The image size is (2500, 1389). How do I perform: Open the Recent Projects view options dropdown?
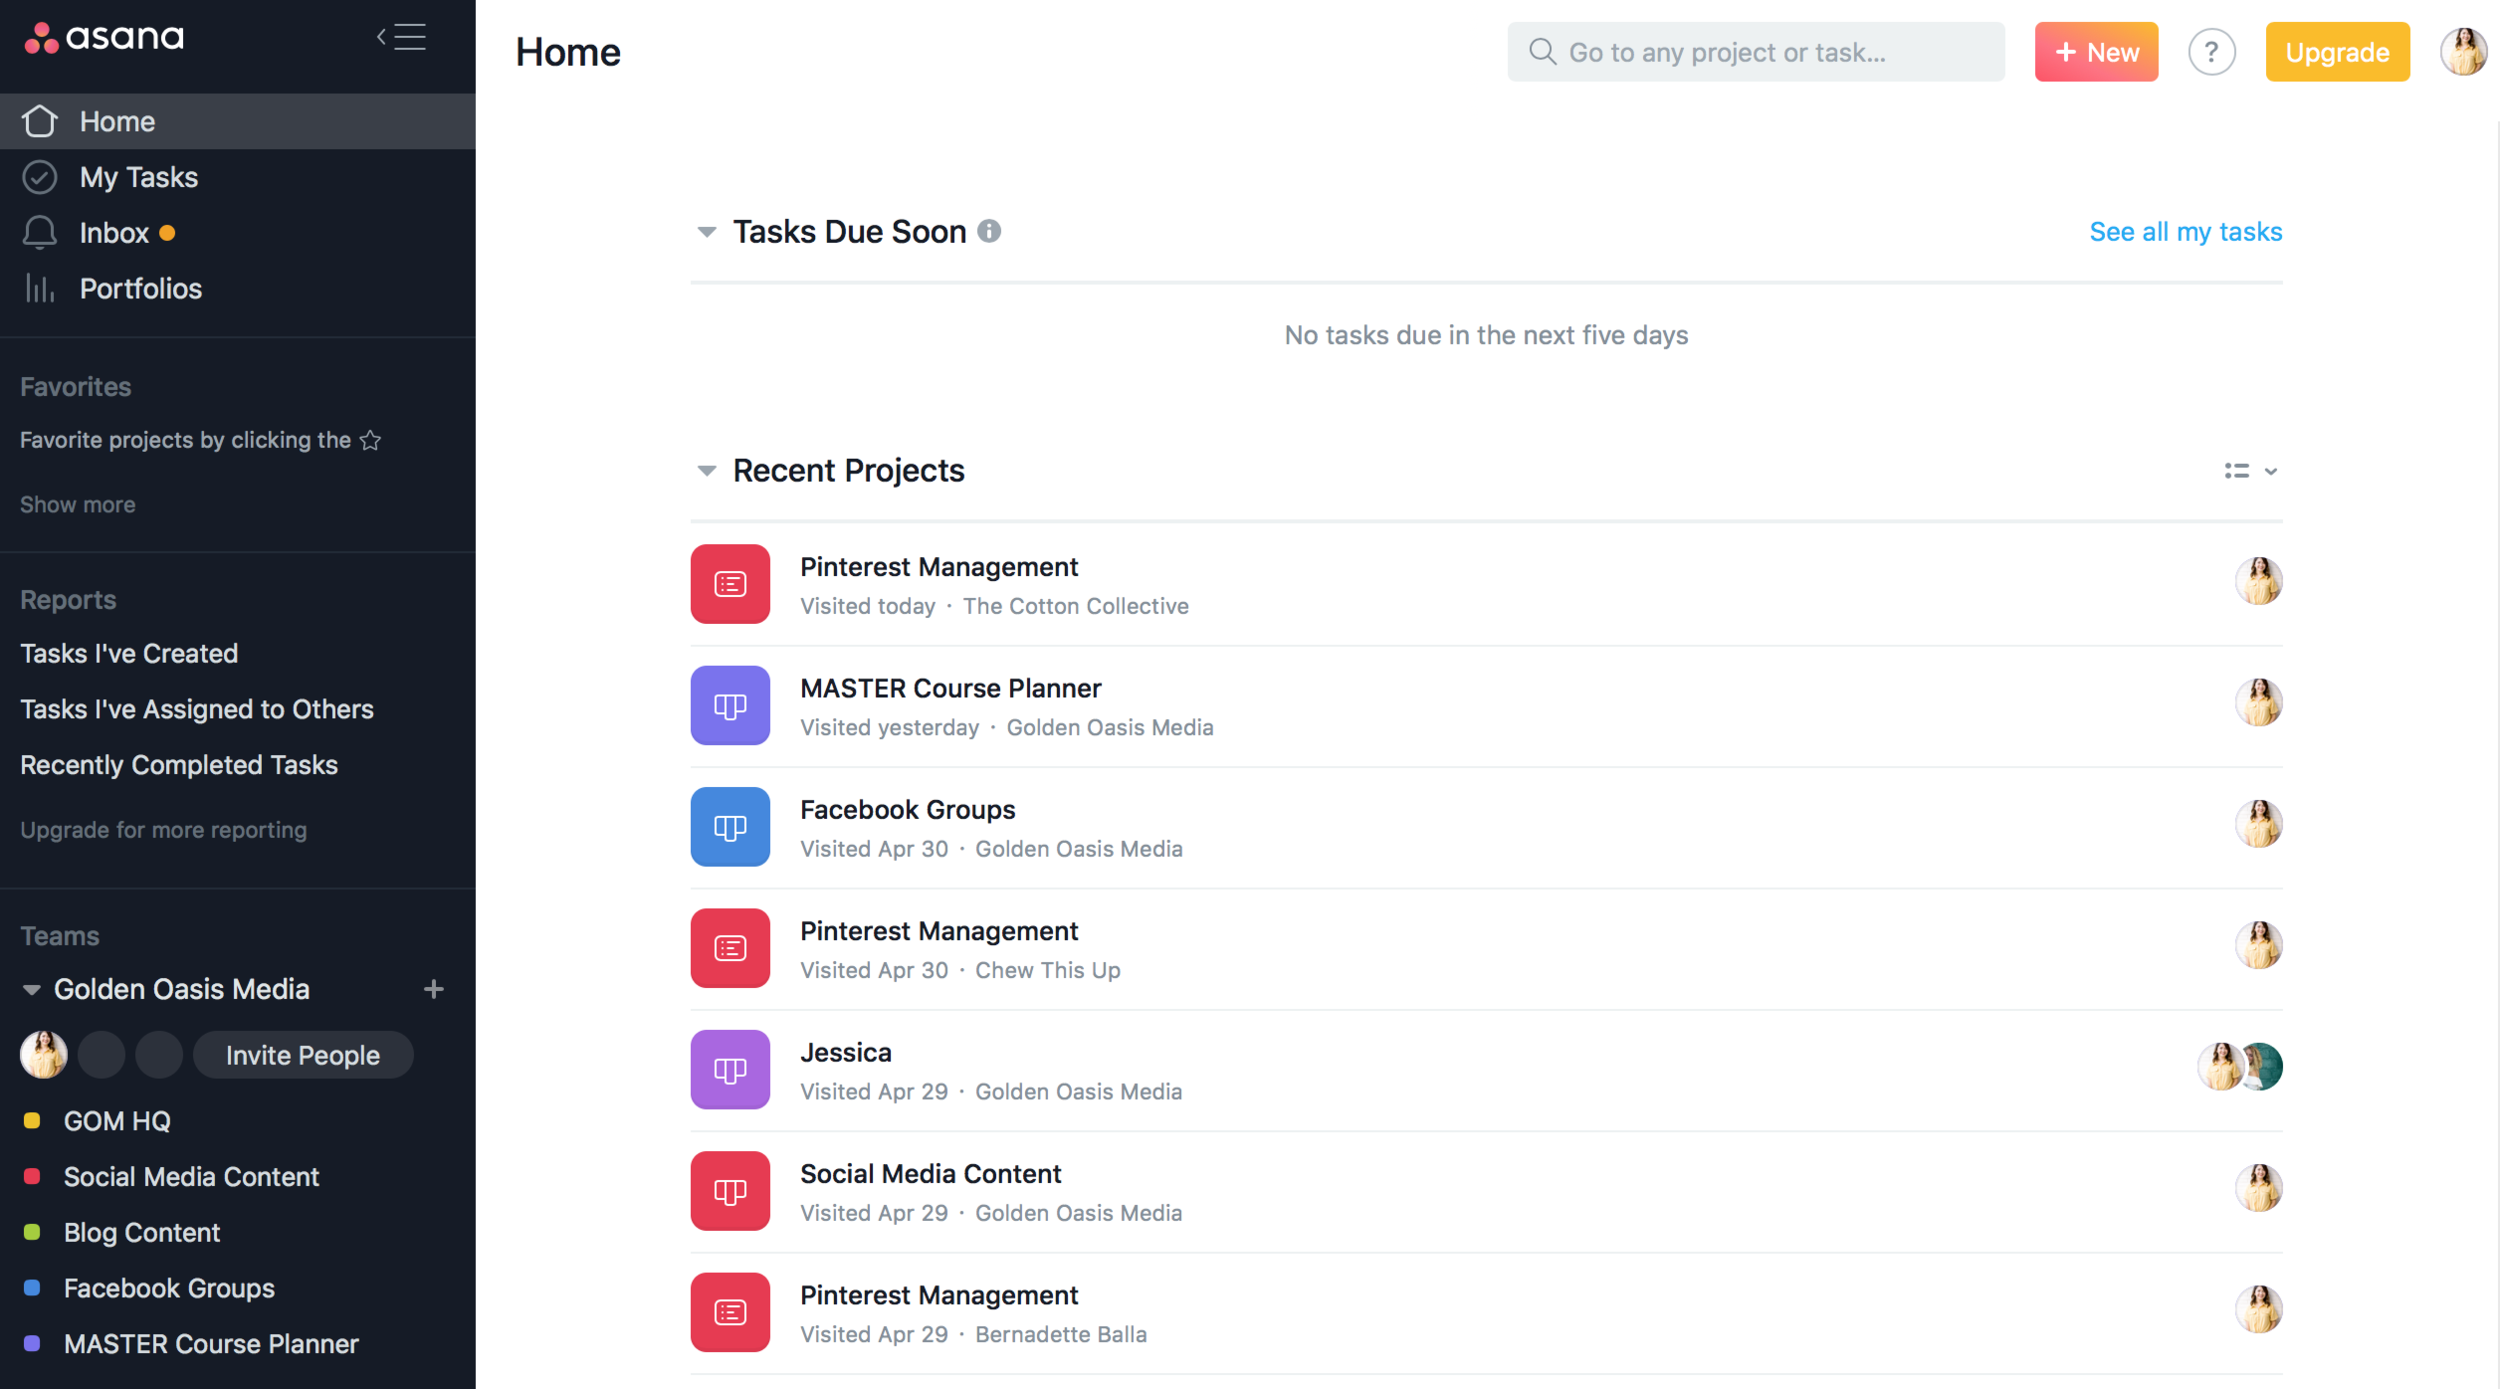pos(2250,471)
